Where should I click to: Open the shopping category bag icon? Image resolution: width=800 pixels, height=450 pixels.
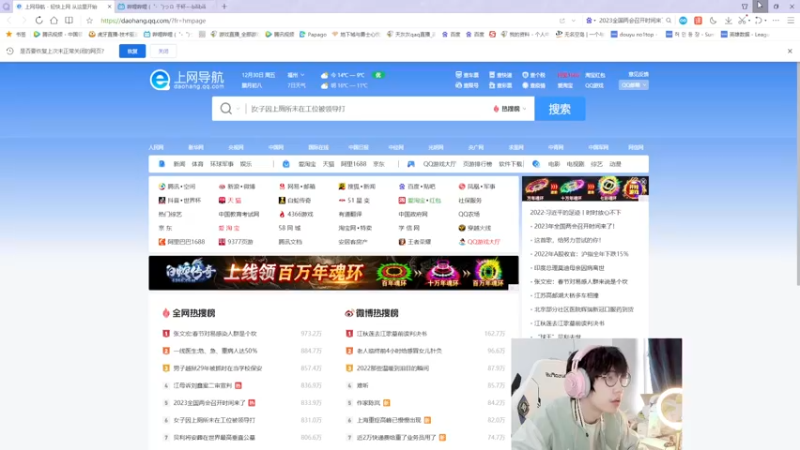tap(286, 164)
